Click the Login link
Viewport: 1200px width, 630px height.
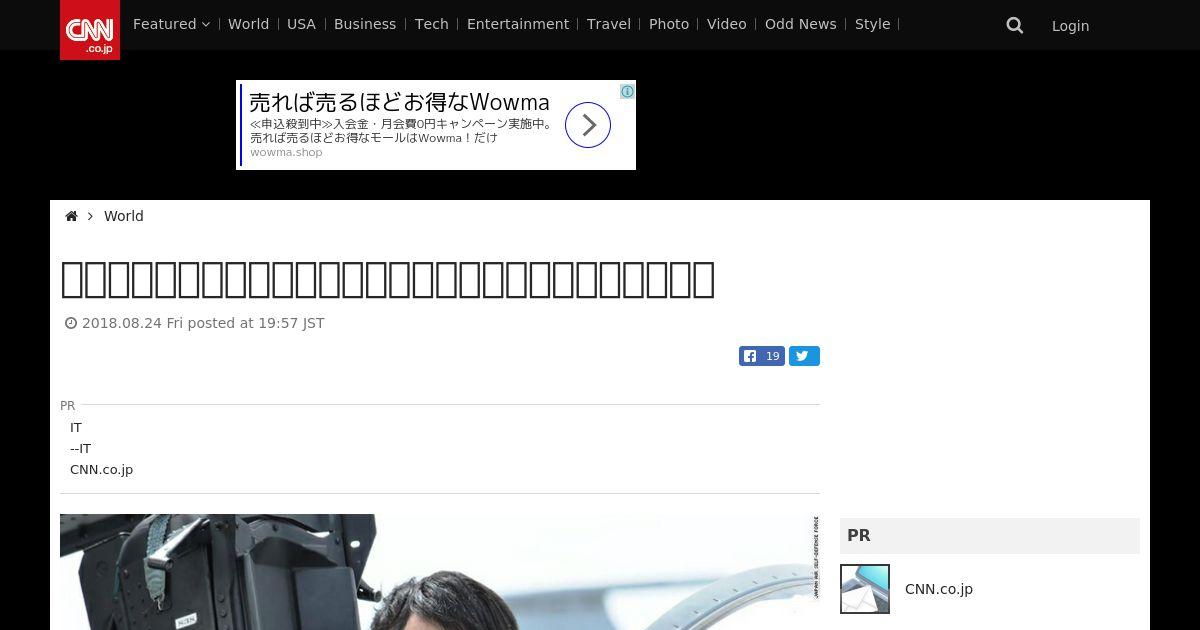(x=1070, y=26)
